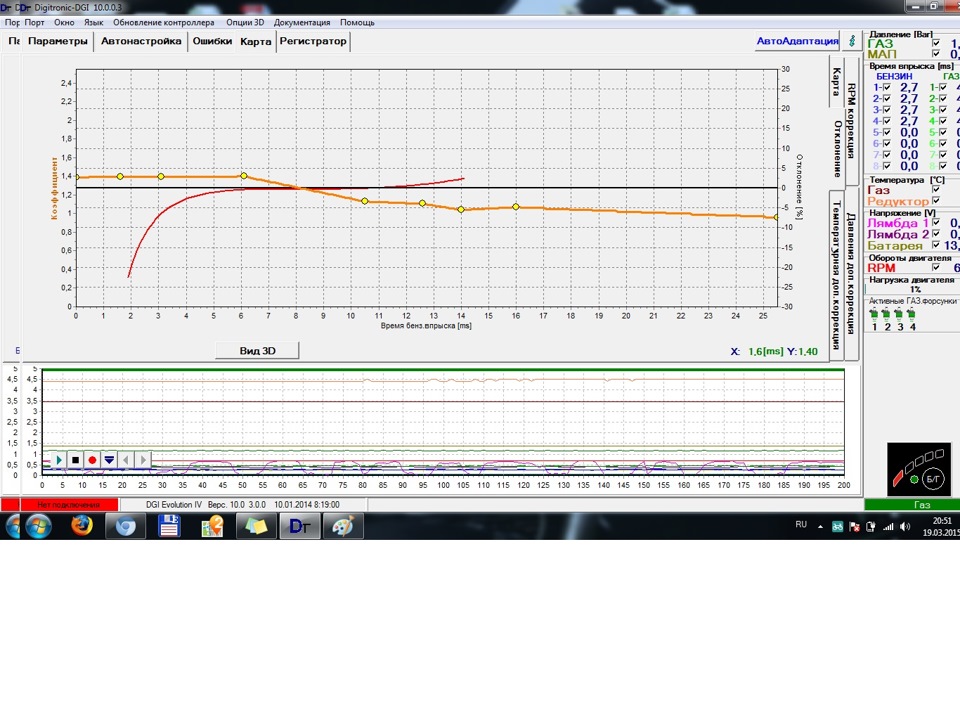The image size is (960, 703).
Task: Click the black stop button in recorder
Action: pyautogui.click(x=75, y=459)
